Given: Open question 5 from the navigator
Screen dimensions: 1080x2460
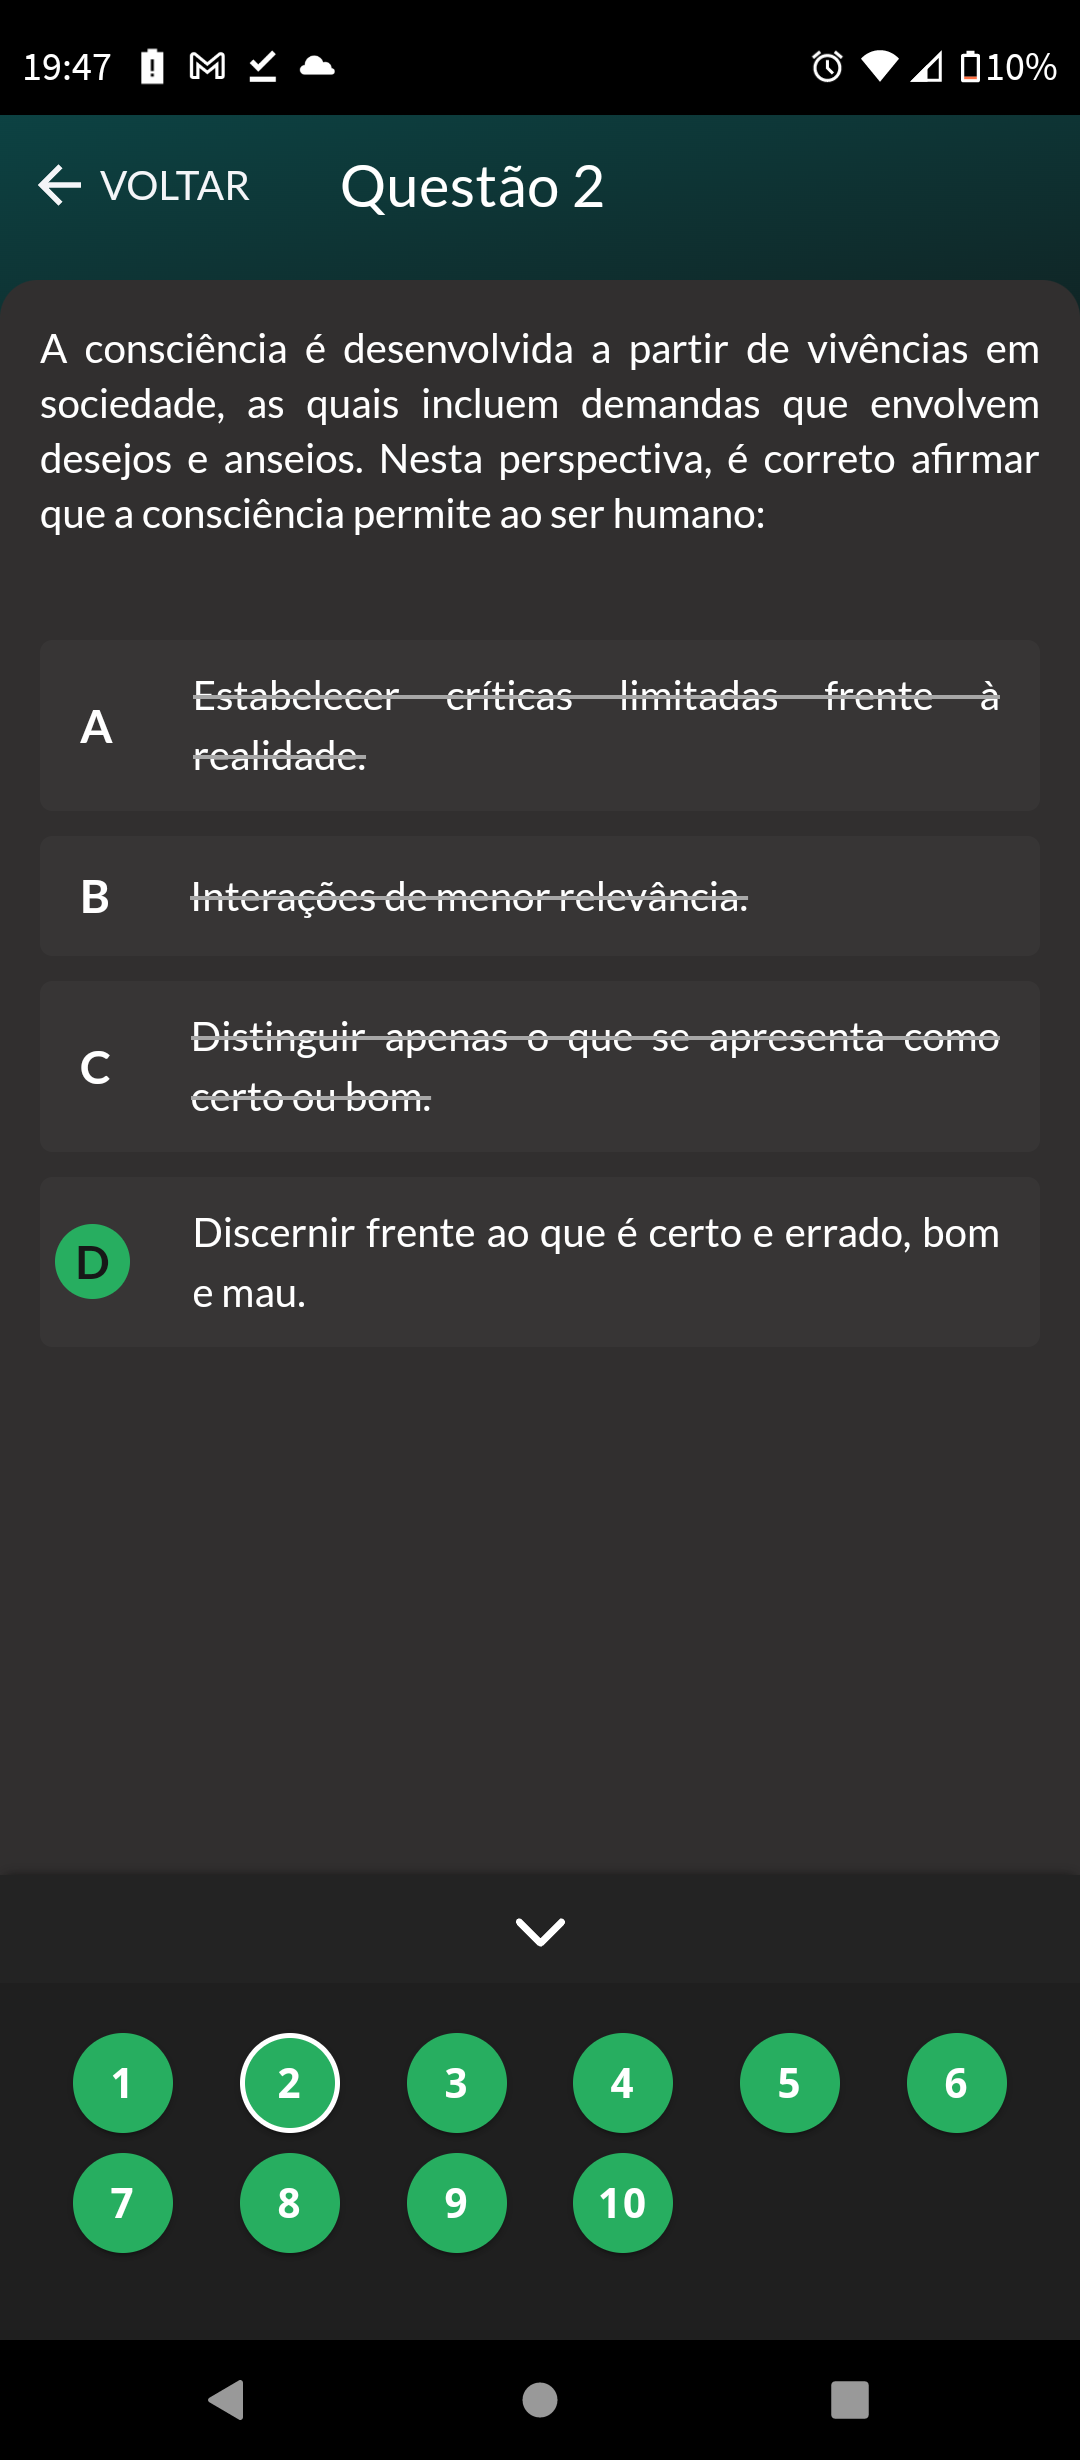Looking at the screenshot, I should pos(789,2083).
